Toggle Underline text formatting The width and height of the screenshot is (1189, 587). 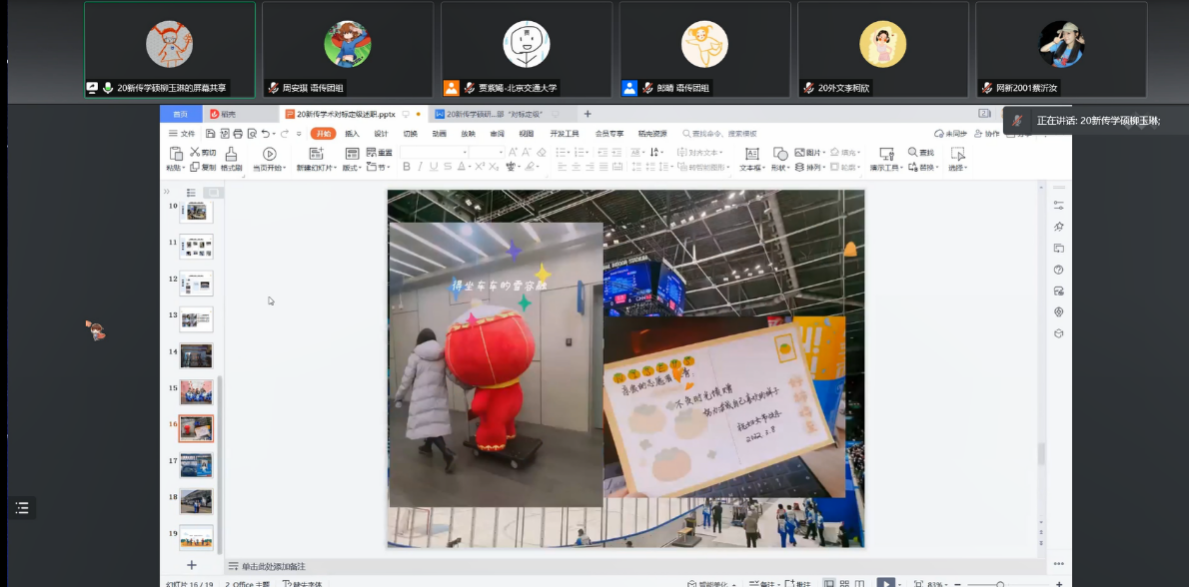click(x=435, y=167)
